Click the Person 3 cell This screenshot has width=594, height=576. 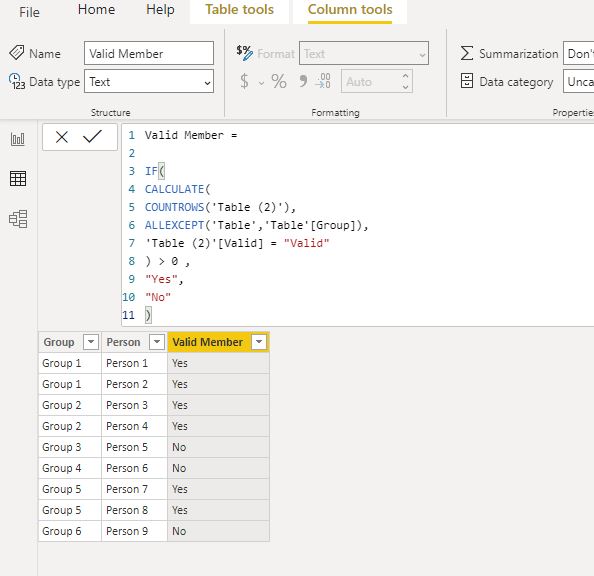[134, 405]
